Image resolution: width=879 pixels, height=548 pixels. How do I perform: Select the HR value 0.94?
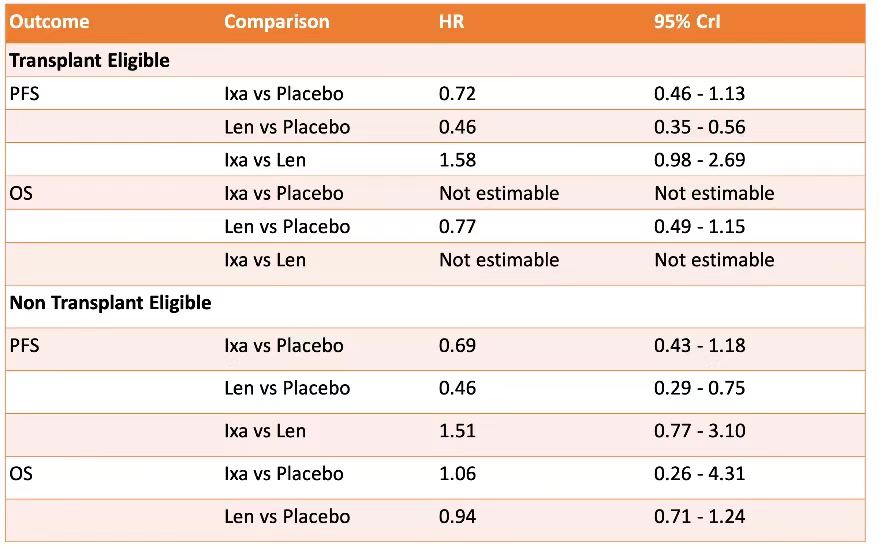457,517
